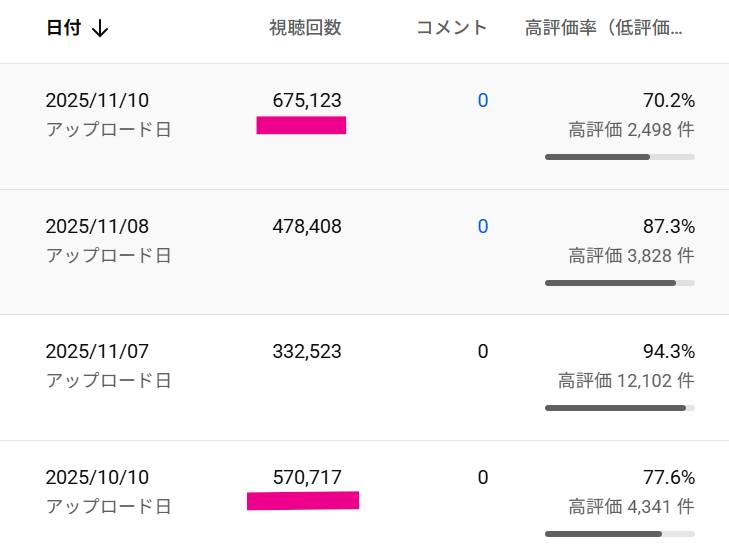Click the 高評価率 column header

[603, 28]
